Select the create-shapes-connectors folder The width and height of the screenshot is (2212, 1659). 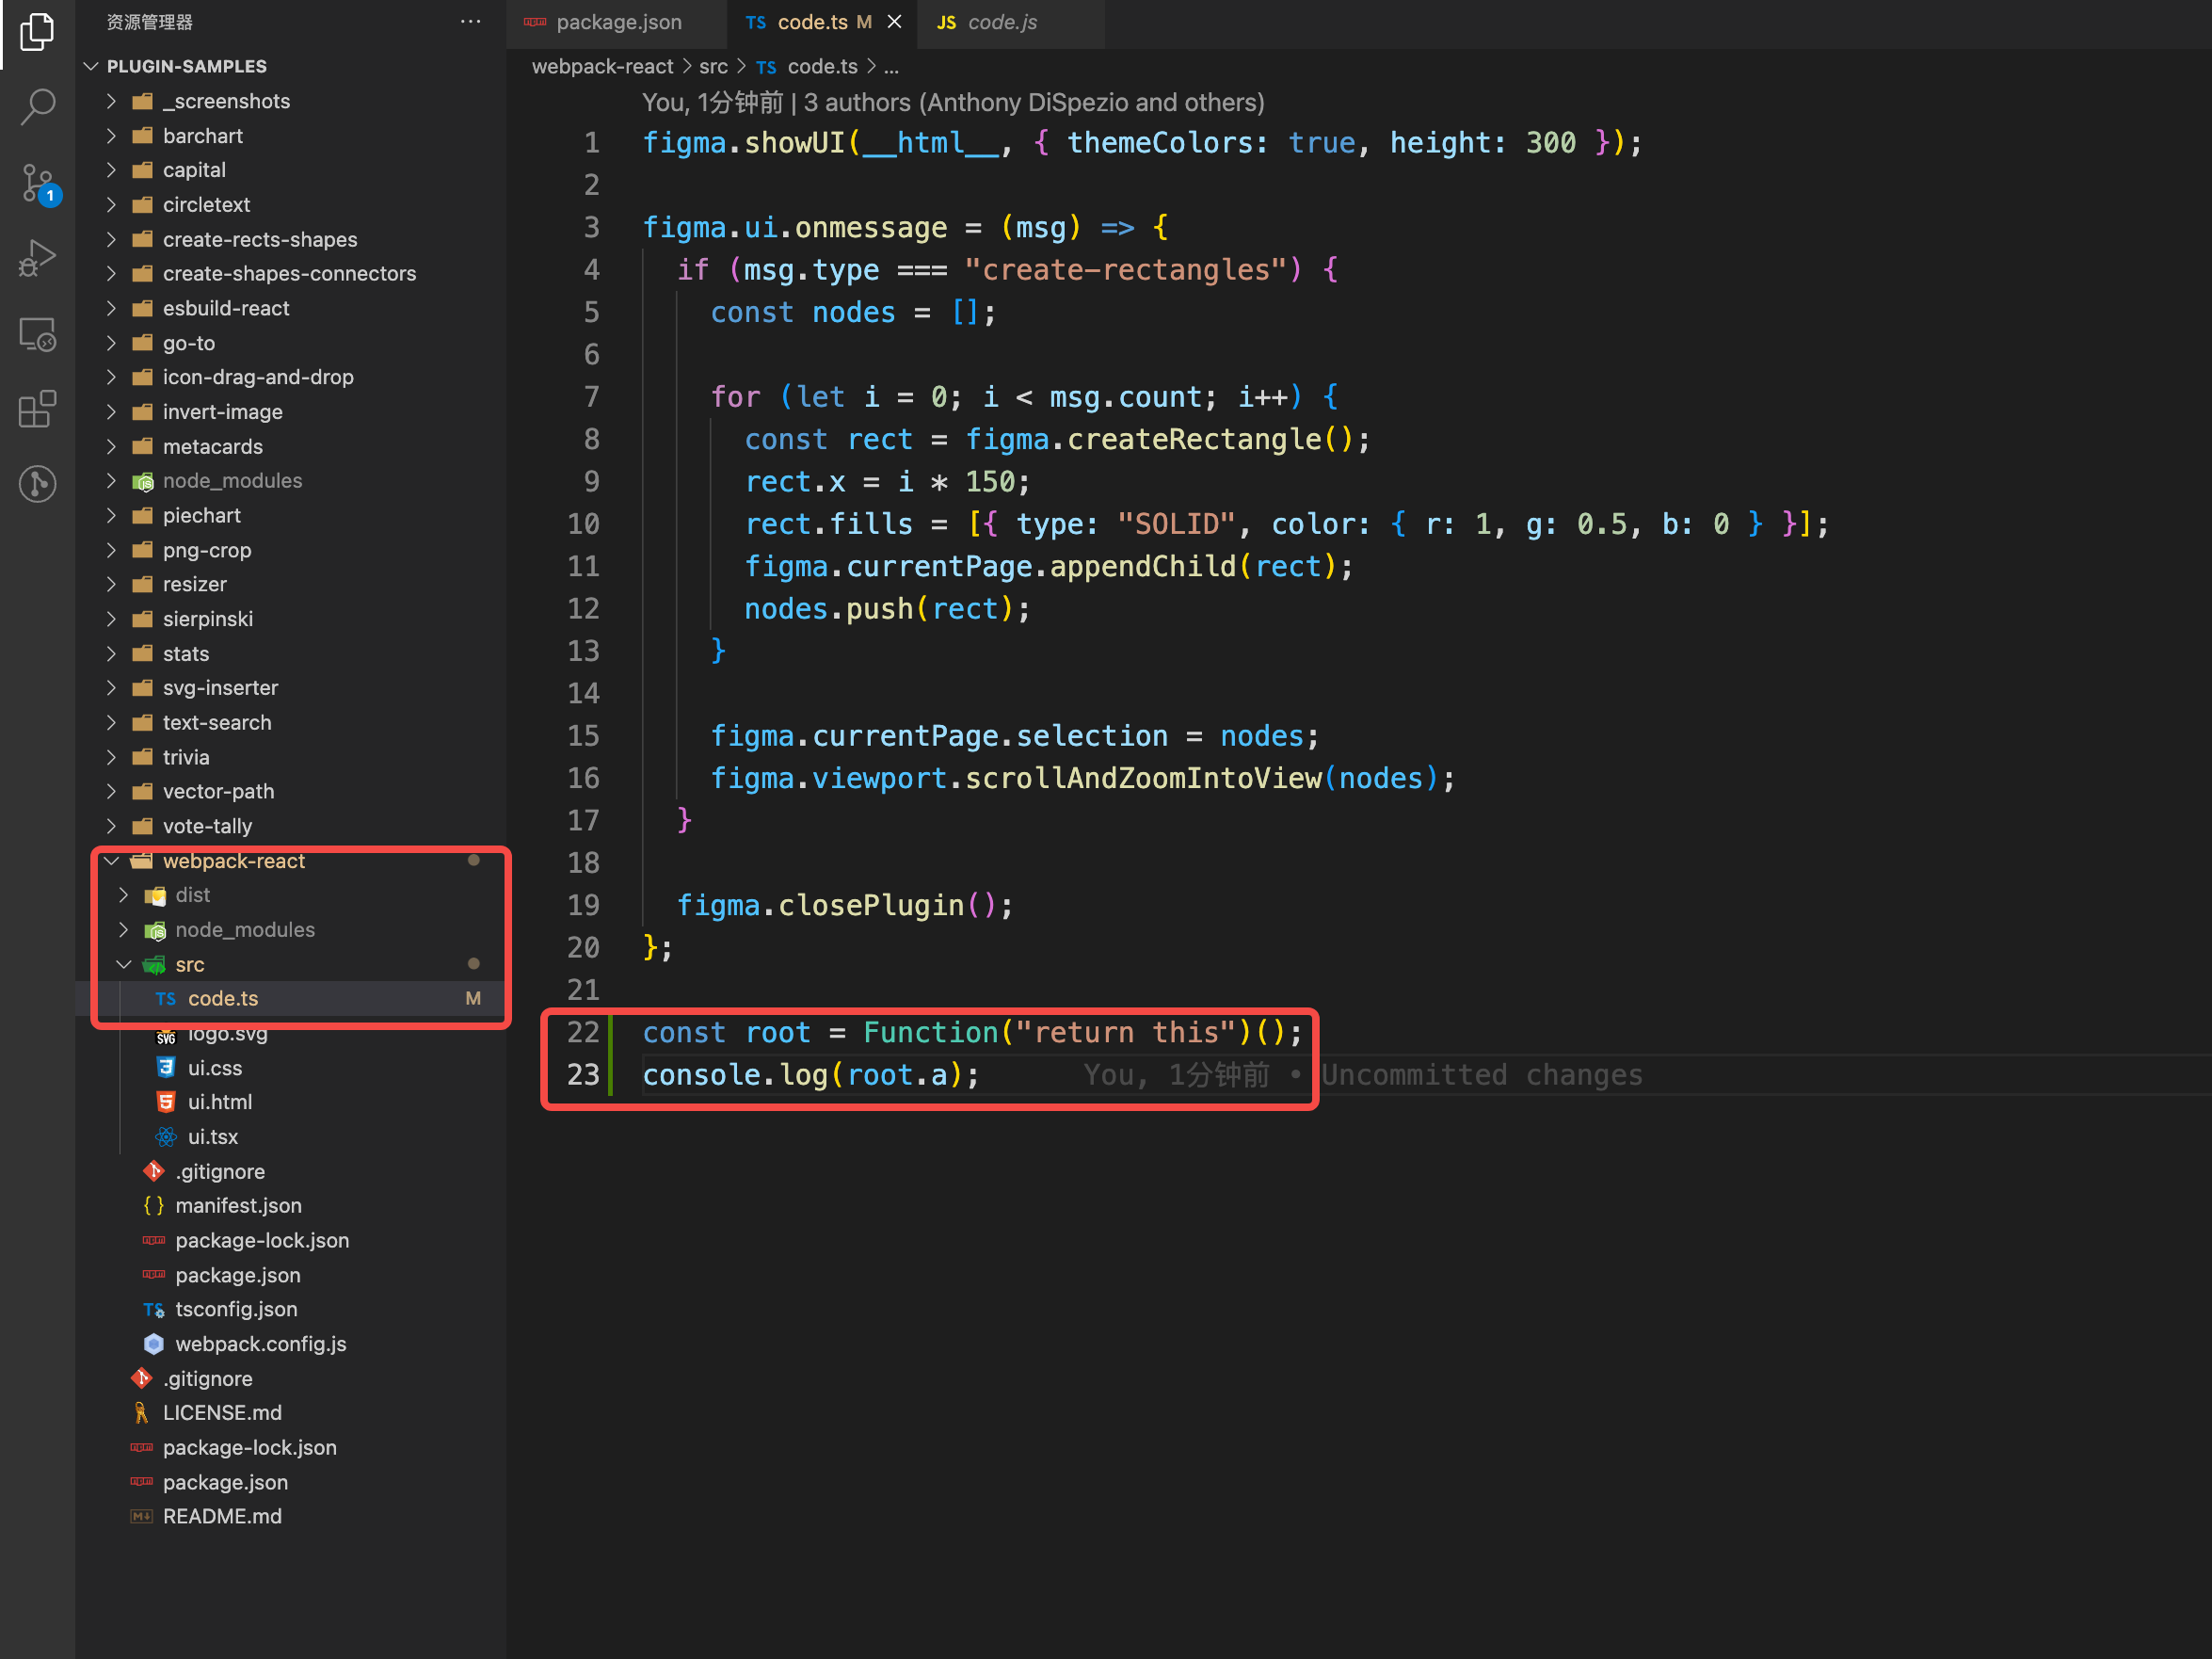(292, 273)
